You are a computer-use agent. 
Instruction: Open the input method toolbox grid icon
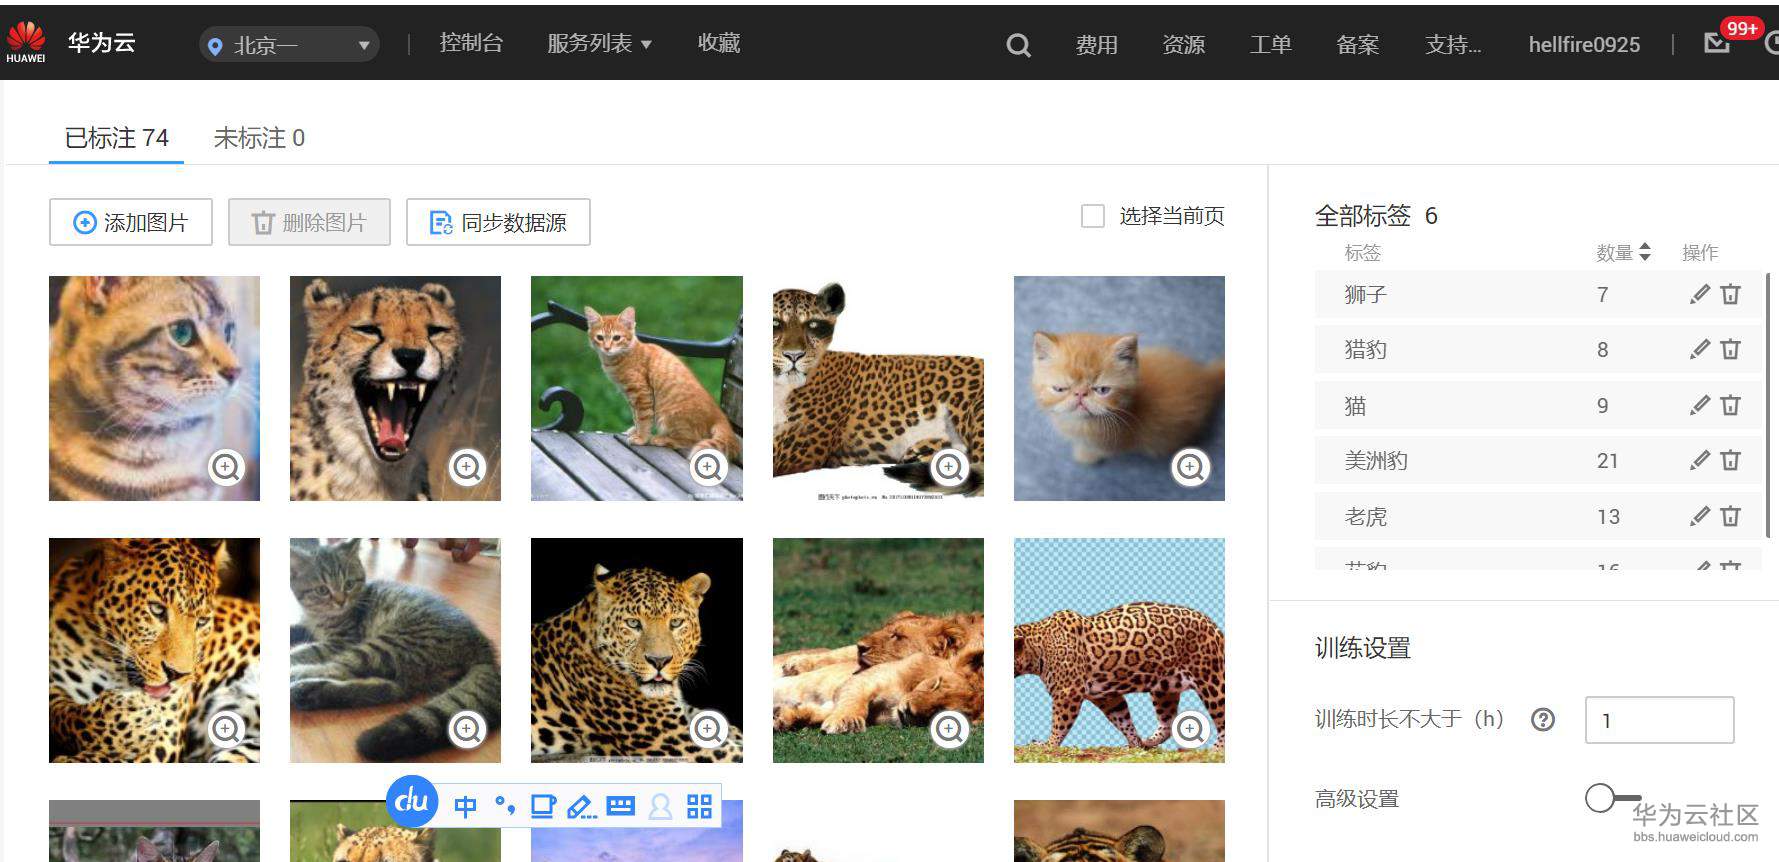700,806
